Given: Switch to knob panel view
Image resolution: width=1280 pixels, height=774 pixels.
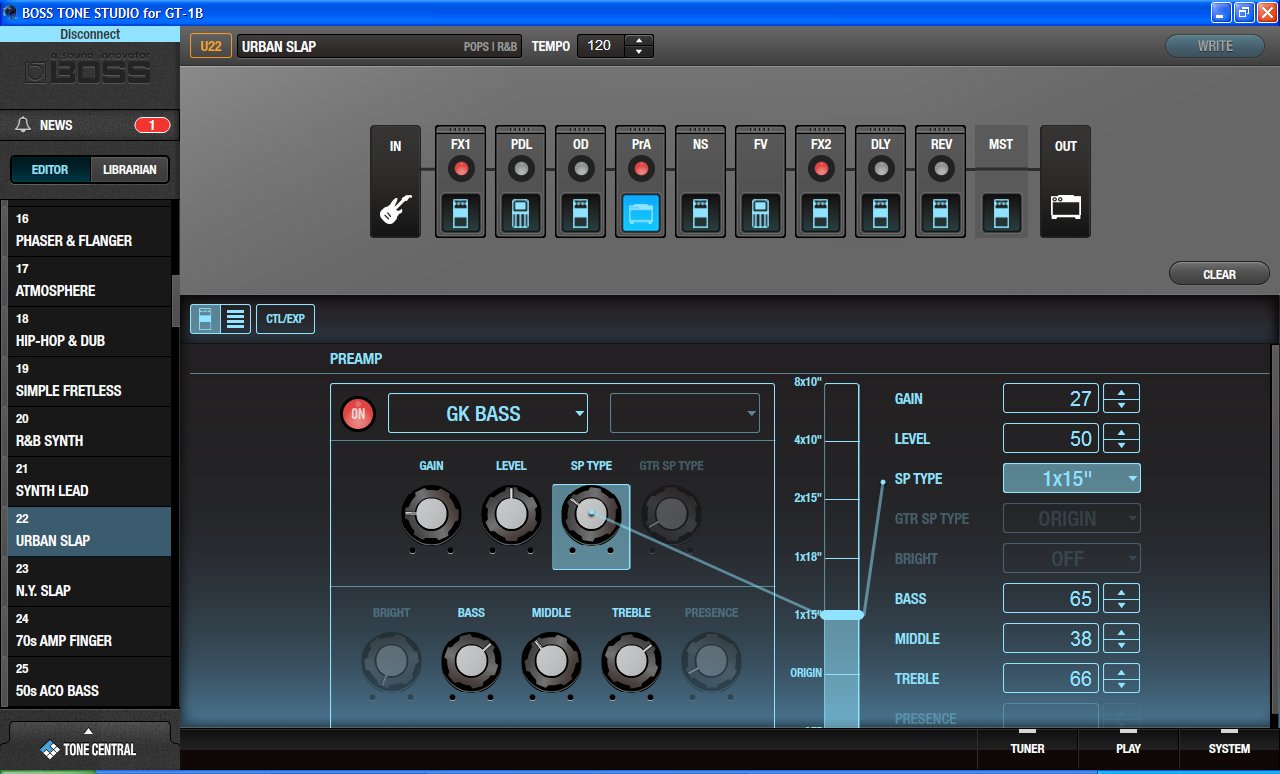Looking at the screenshot, I should pos(205,319).
